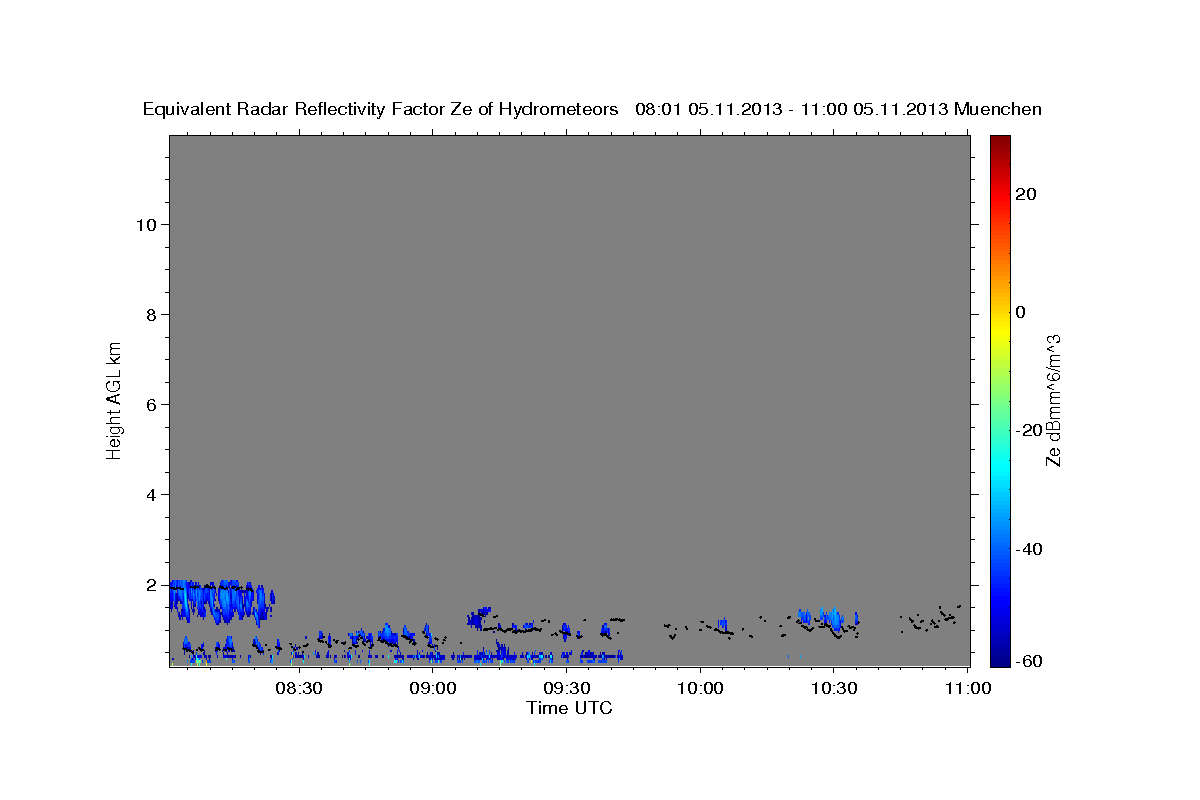The width and height of the screenshot is (1200, 800).
Task: Click the "Ze dBmm^6/m^3" colorbar label
Action: click(x=1052, y=401)
